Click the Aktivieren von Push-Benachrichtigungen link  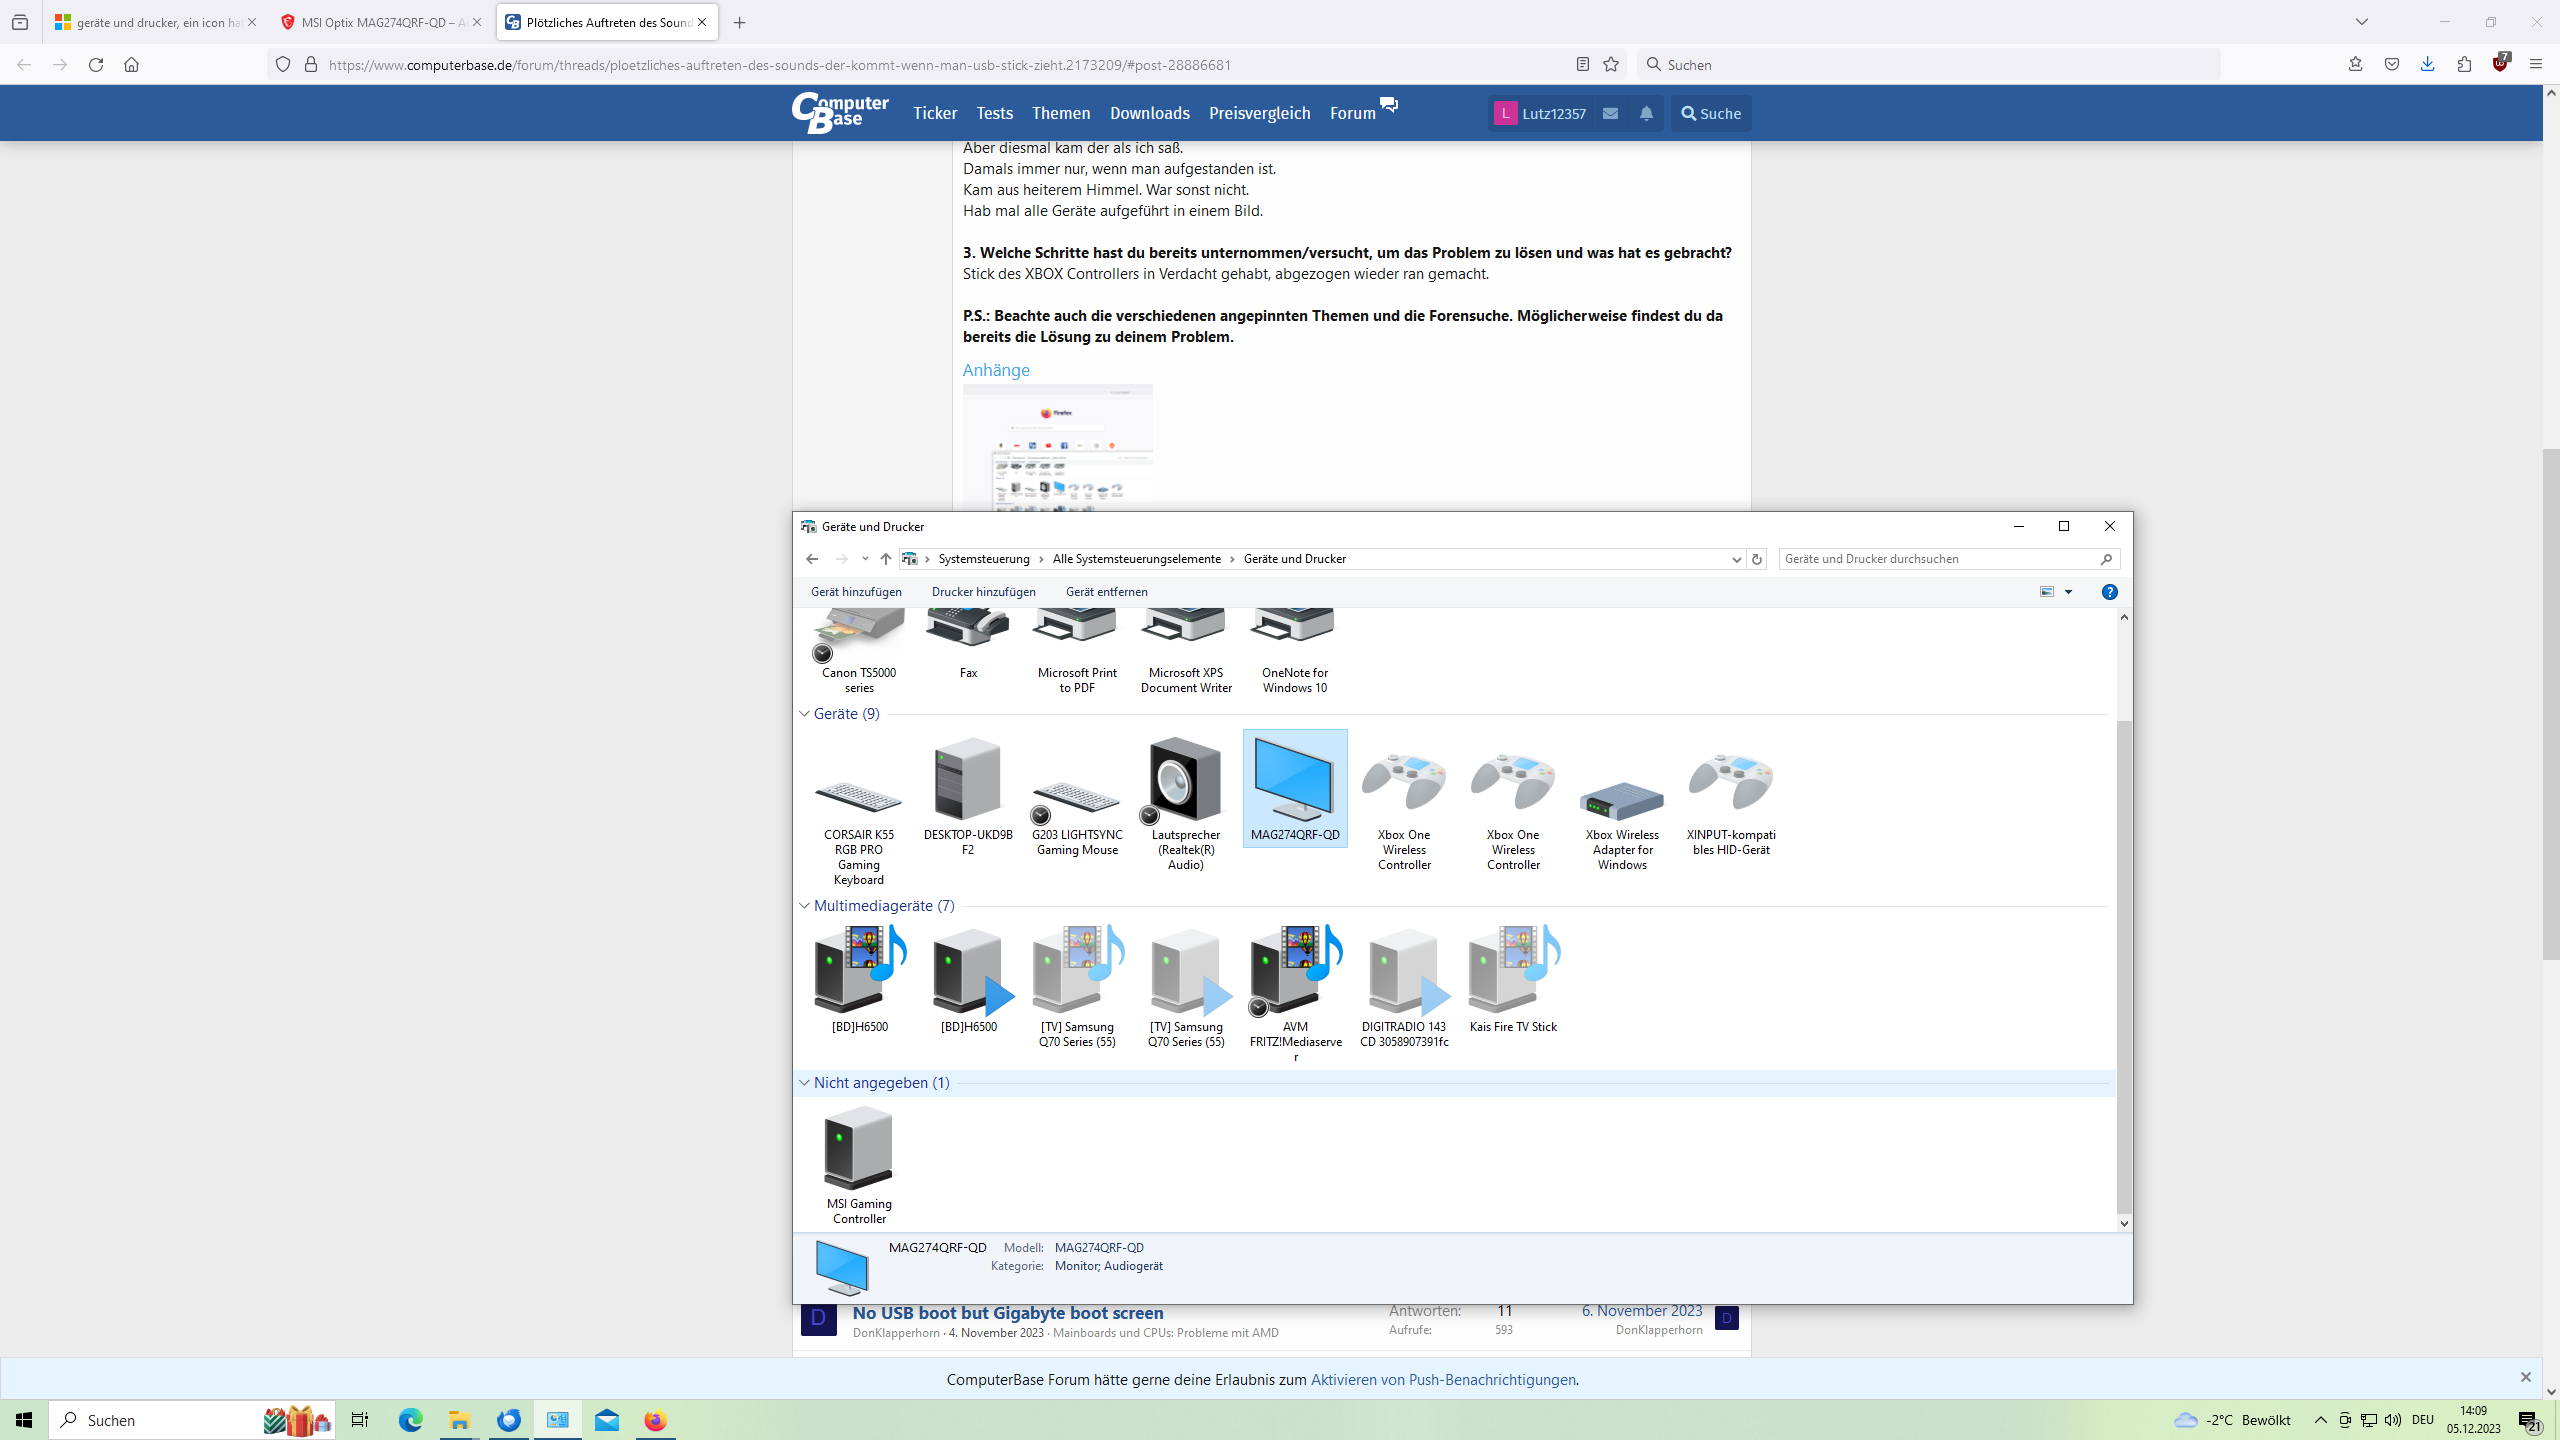pos(1442,1379)
